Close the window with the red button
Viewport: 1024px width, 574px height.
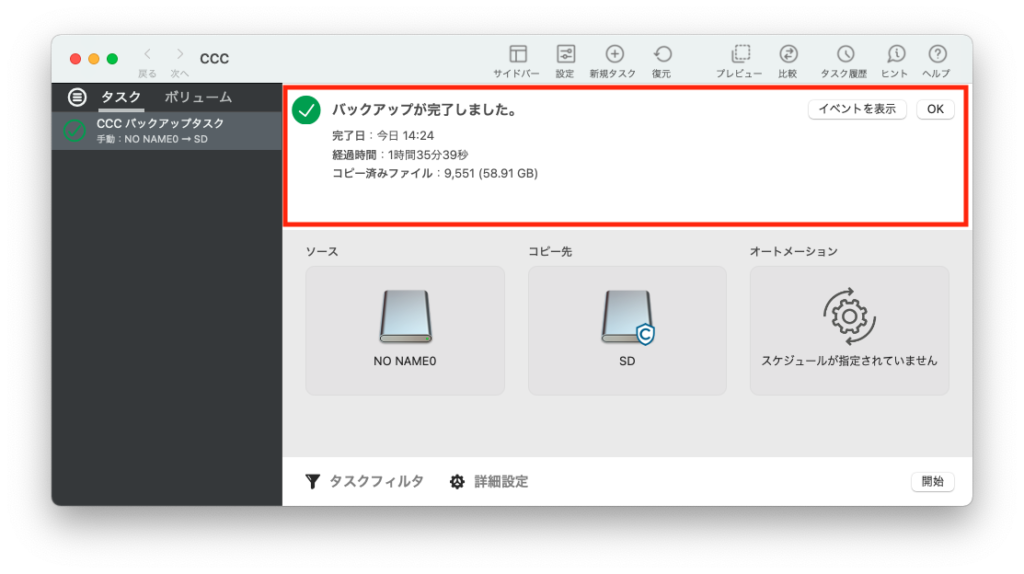pos(75,59)
